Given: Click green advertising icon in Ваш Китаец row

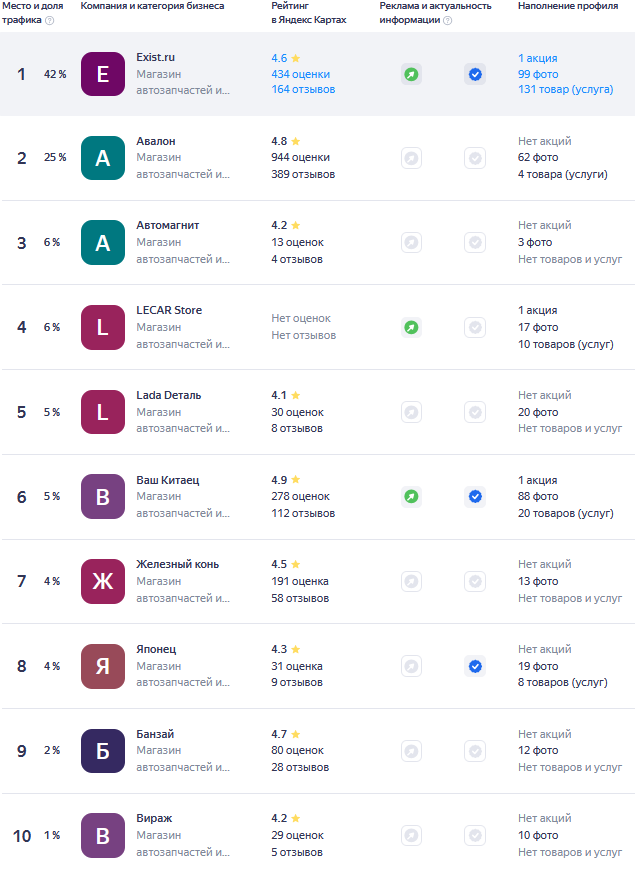Looking at the screenshot, I should coord(411,497).
